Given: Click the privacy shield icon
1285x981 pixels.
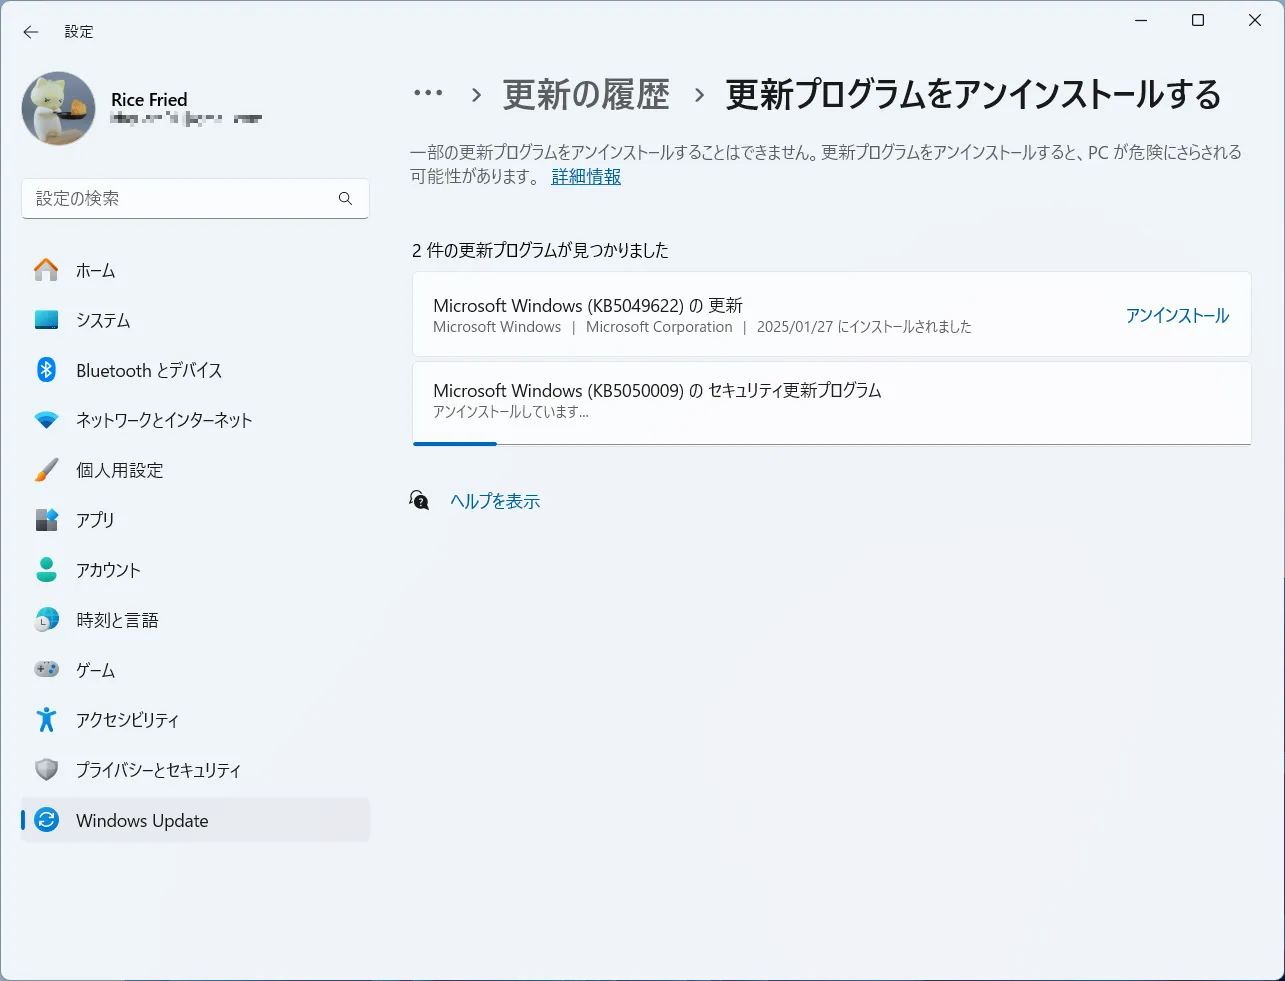Looking at the screenshot, I should click(x=46, y=770).
